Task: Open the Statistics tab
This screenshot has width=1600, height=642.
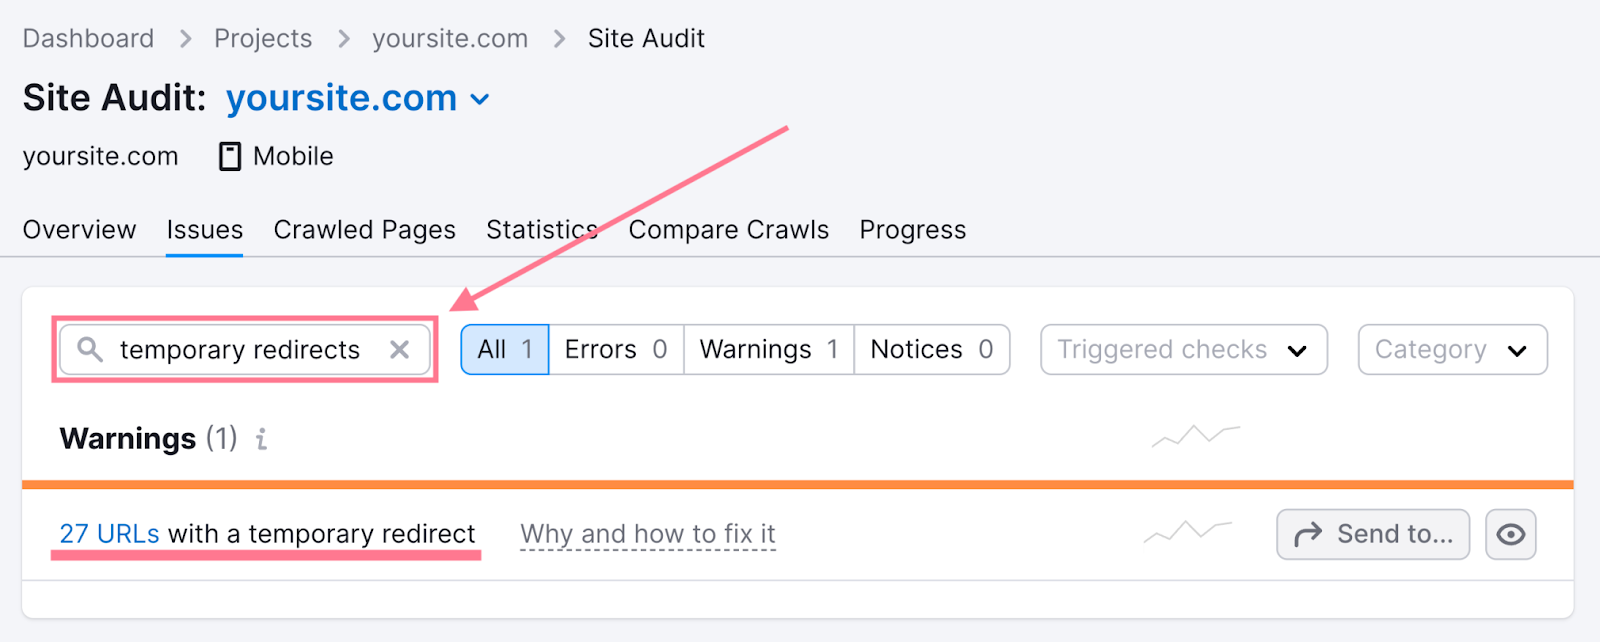Action: pyautogui.click(x=541, y=229)
